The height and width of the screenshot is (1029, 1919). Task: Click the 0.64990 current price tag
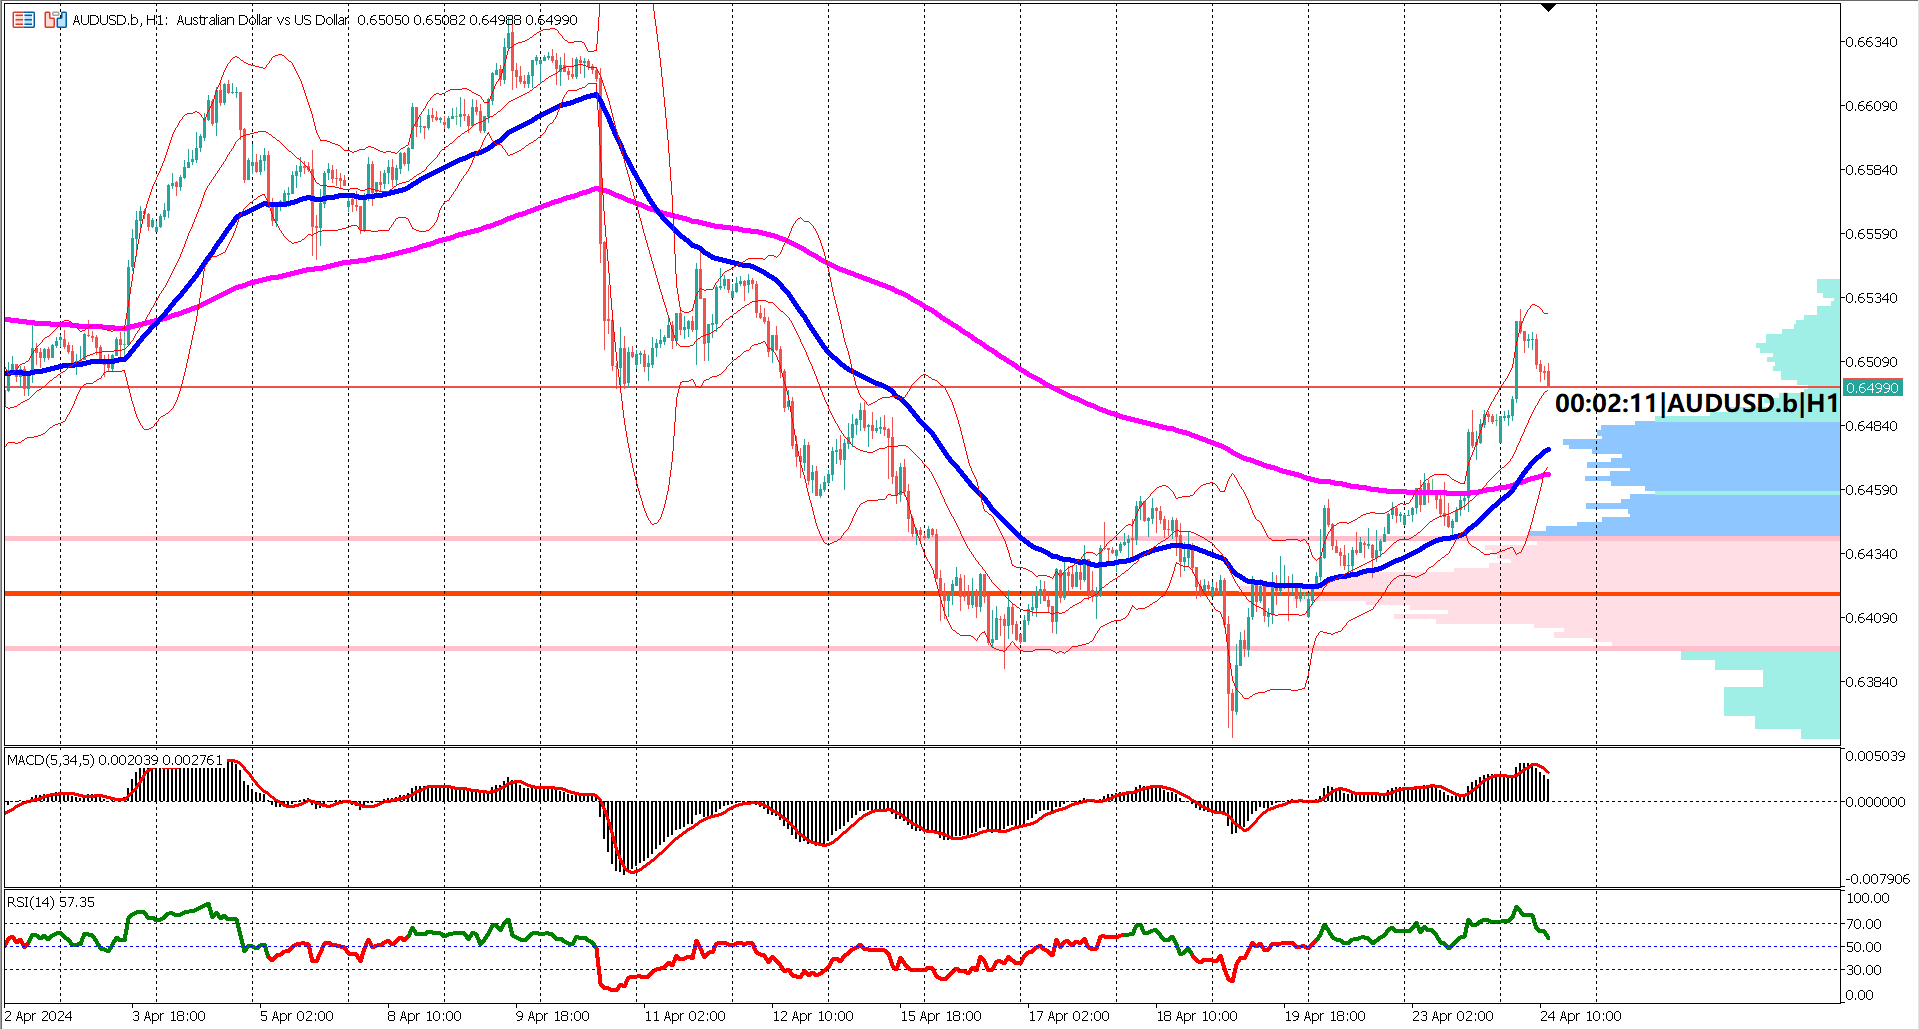(1871, 388)
